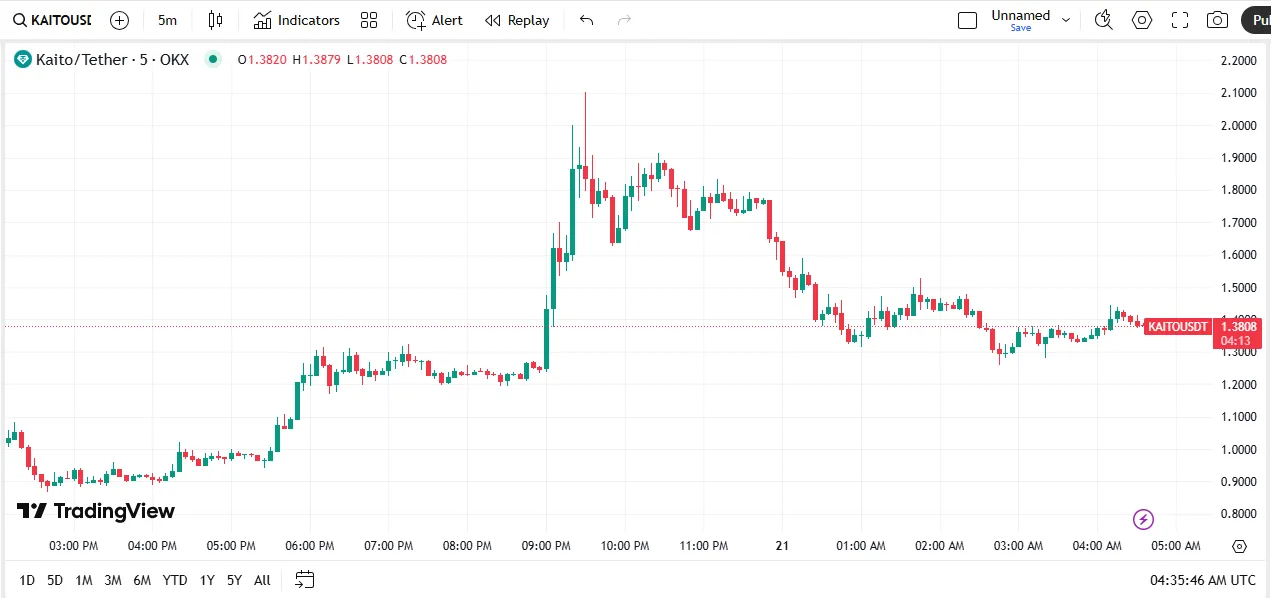
Task: Open chart settings via the gear icon
Action: (x=1141, y=20)
